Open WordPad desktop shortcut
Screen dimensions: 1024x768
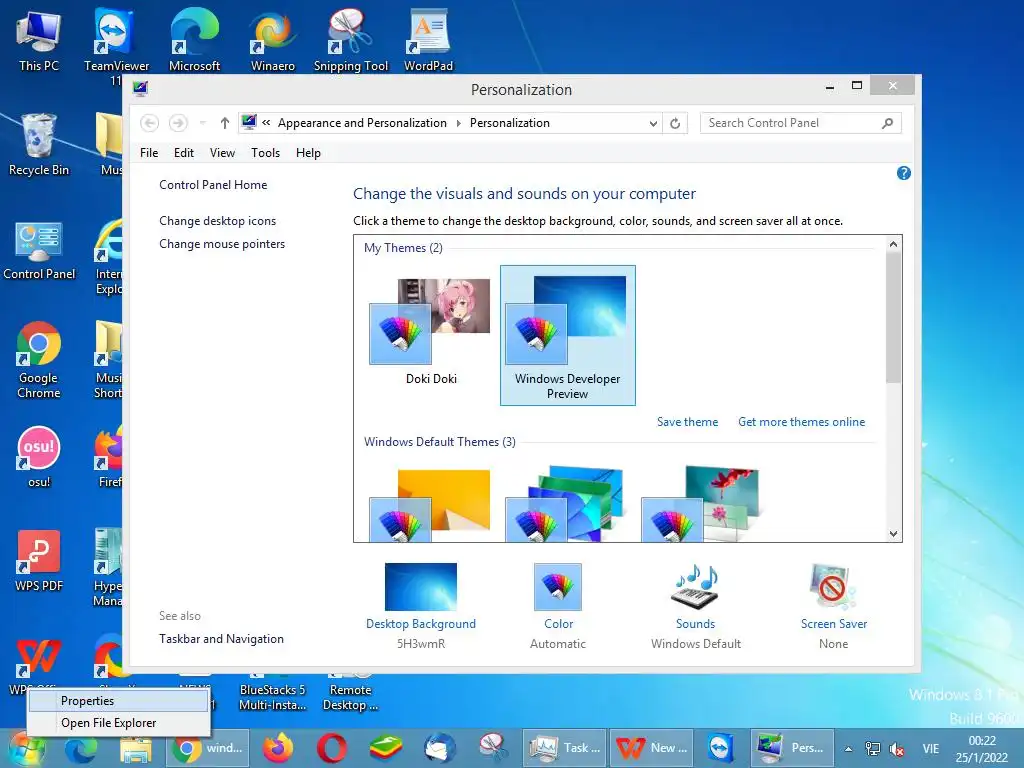[428, 40]
